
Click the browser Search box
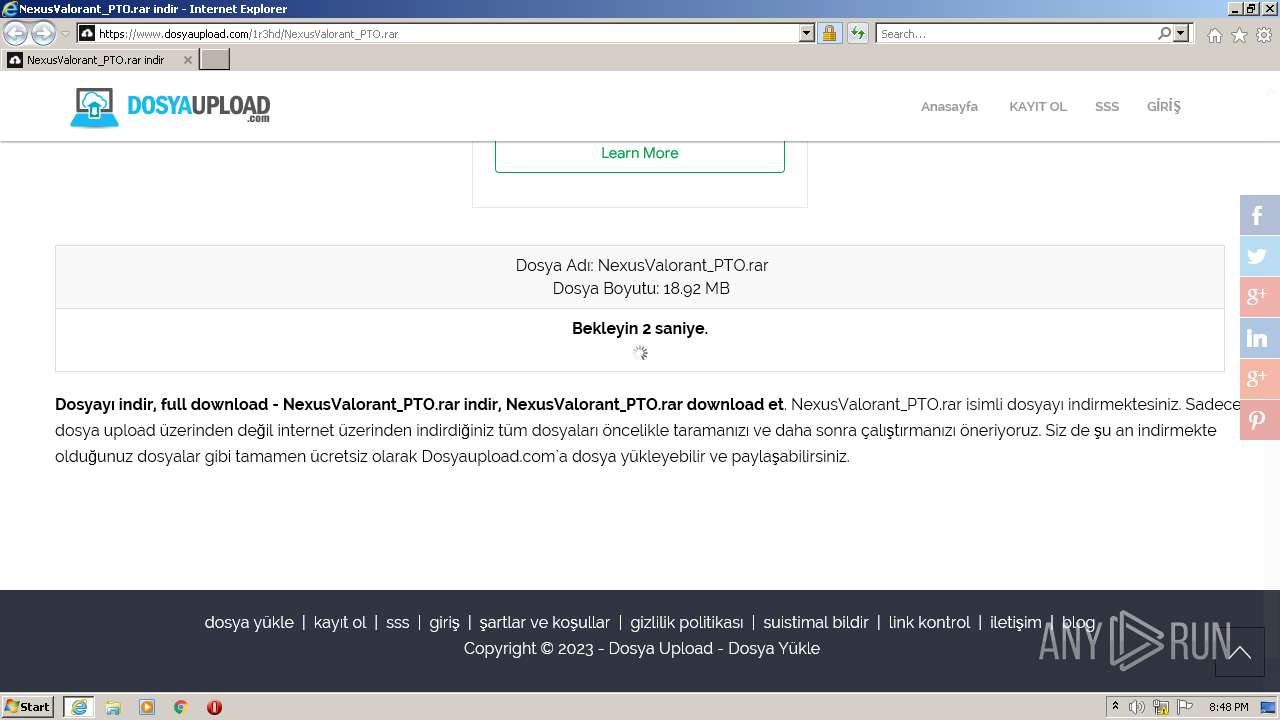click(x=1016, y=34)
